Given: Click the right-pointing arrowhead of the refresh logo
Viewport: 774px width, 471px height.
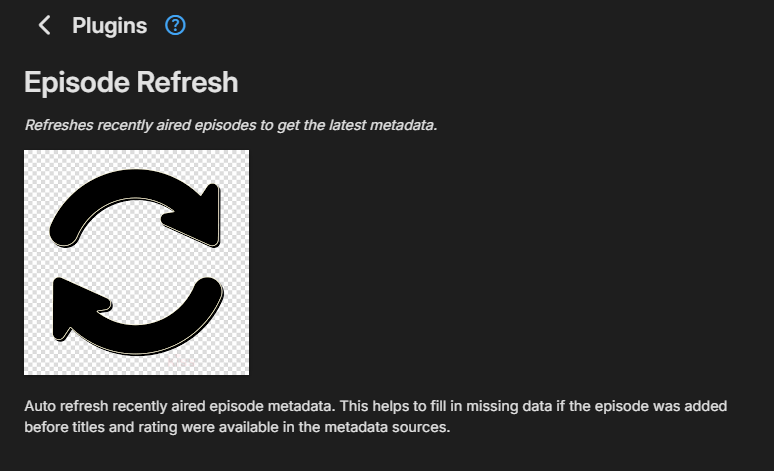Looking at the screenshot, I should click(207, 214).
